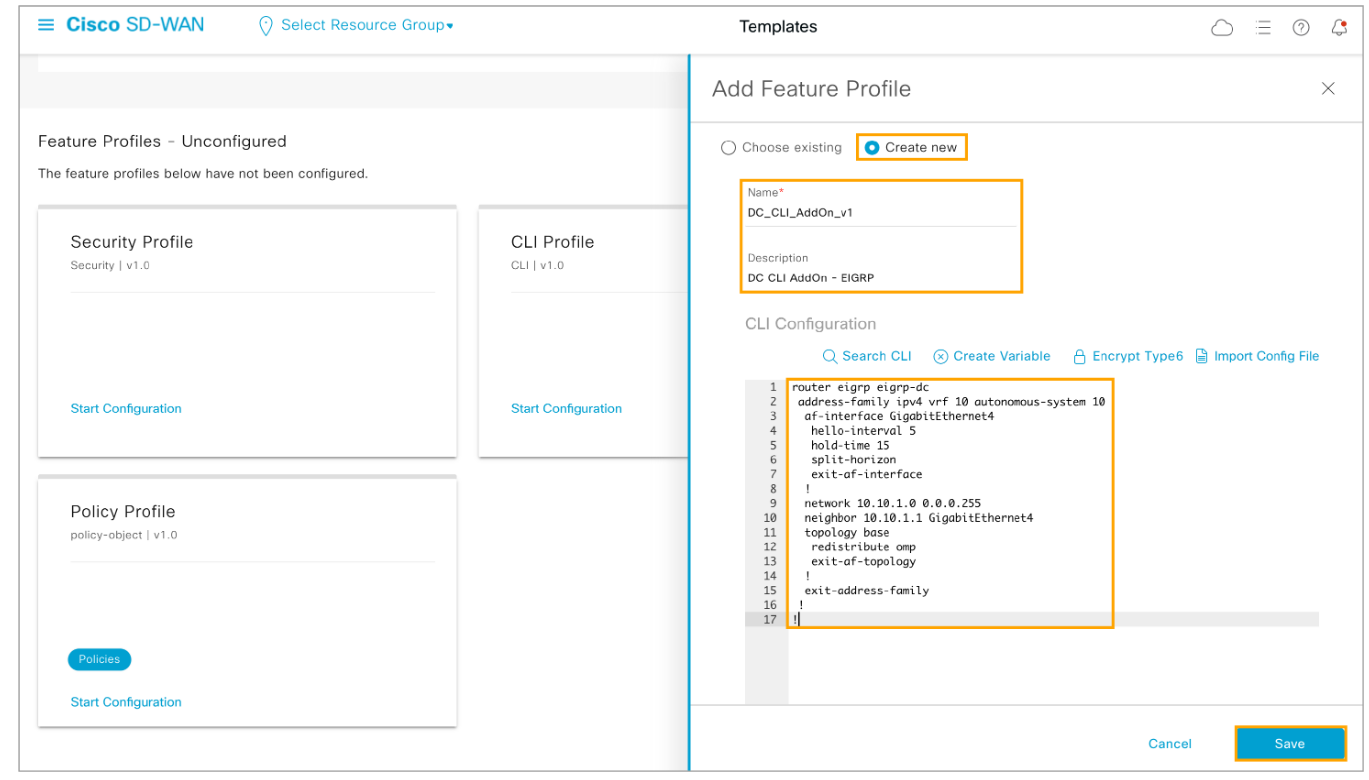Click the Name input field
This screenshot has height=780, width=1369.
[880, 212]
